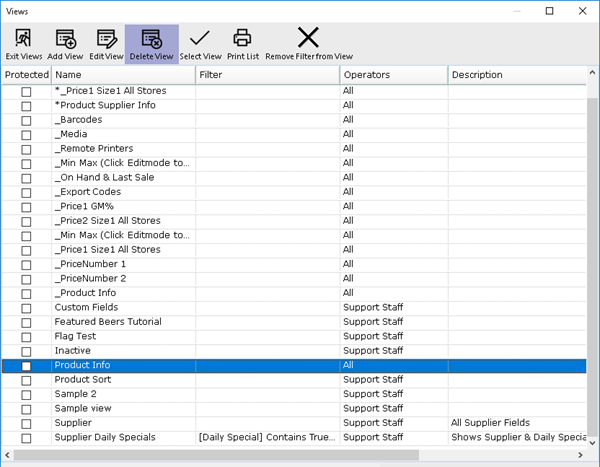Click the Name column header
The height and width of the screenshot is (467, 600).
click(123, 75)
